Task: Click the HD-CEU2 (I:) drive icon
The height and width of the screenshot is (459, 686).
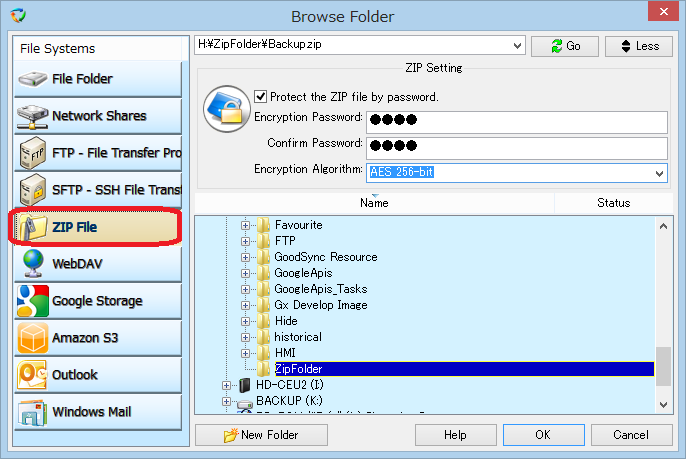Action: coord(245,385)
